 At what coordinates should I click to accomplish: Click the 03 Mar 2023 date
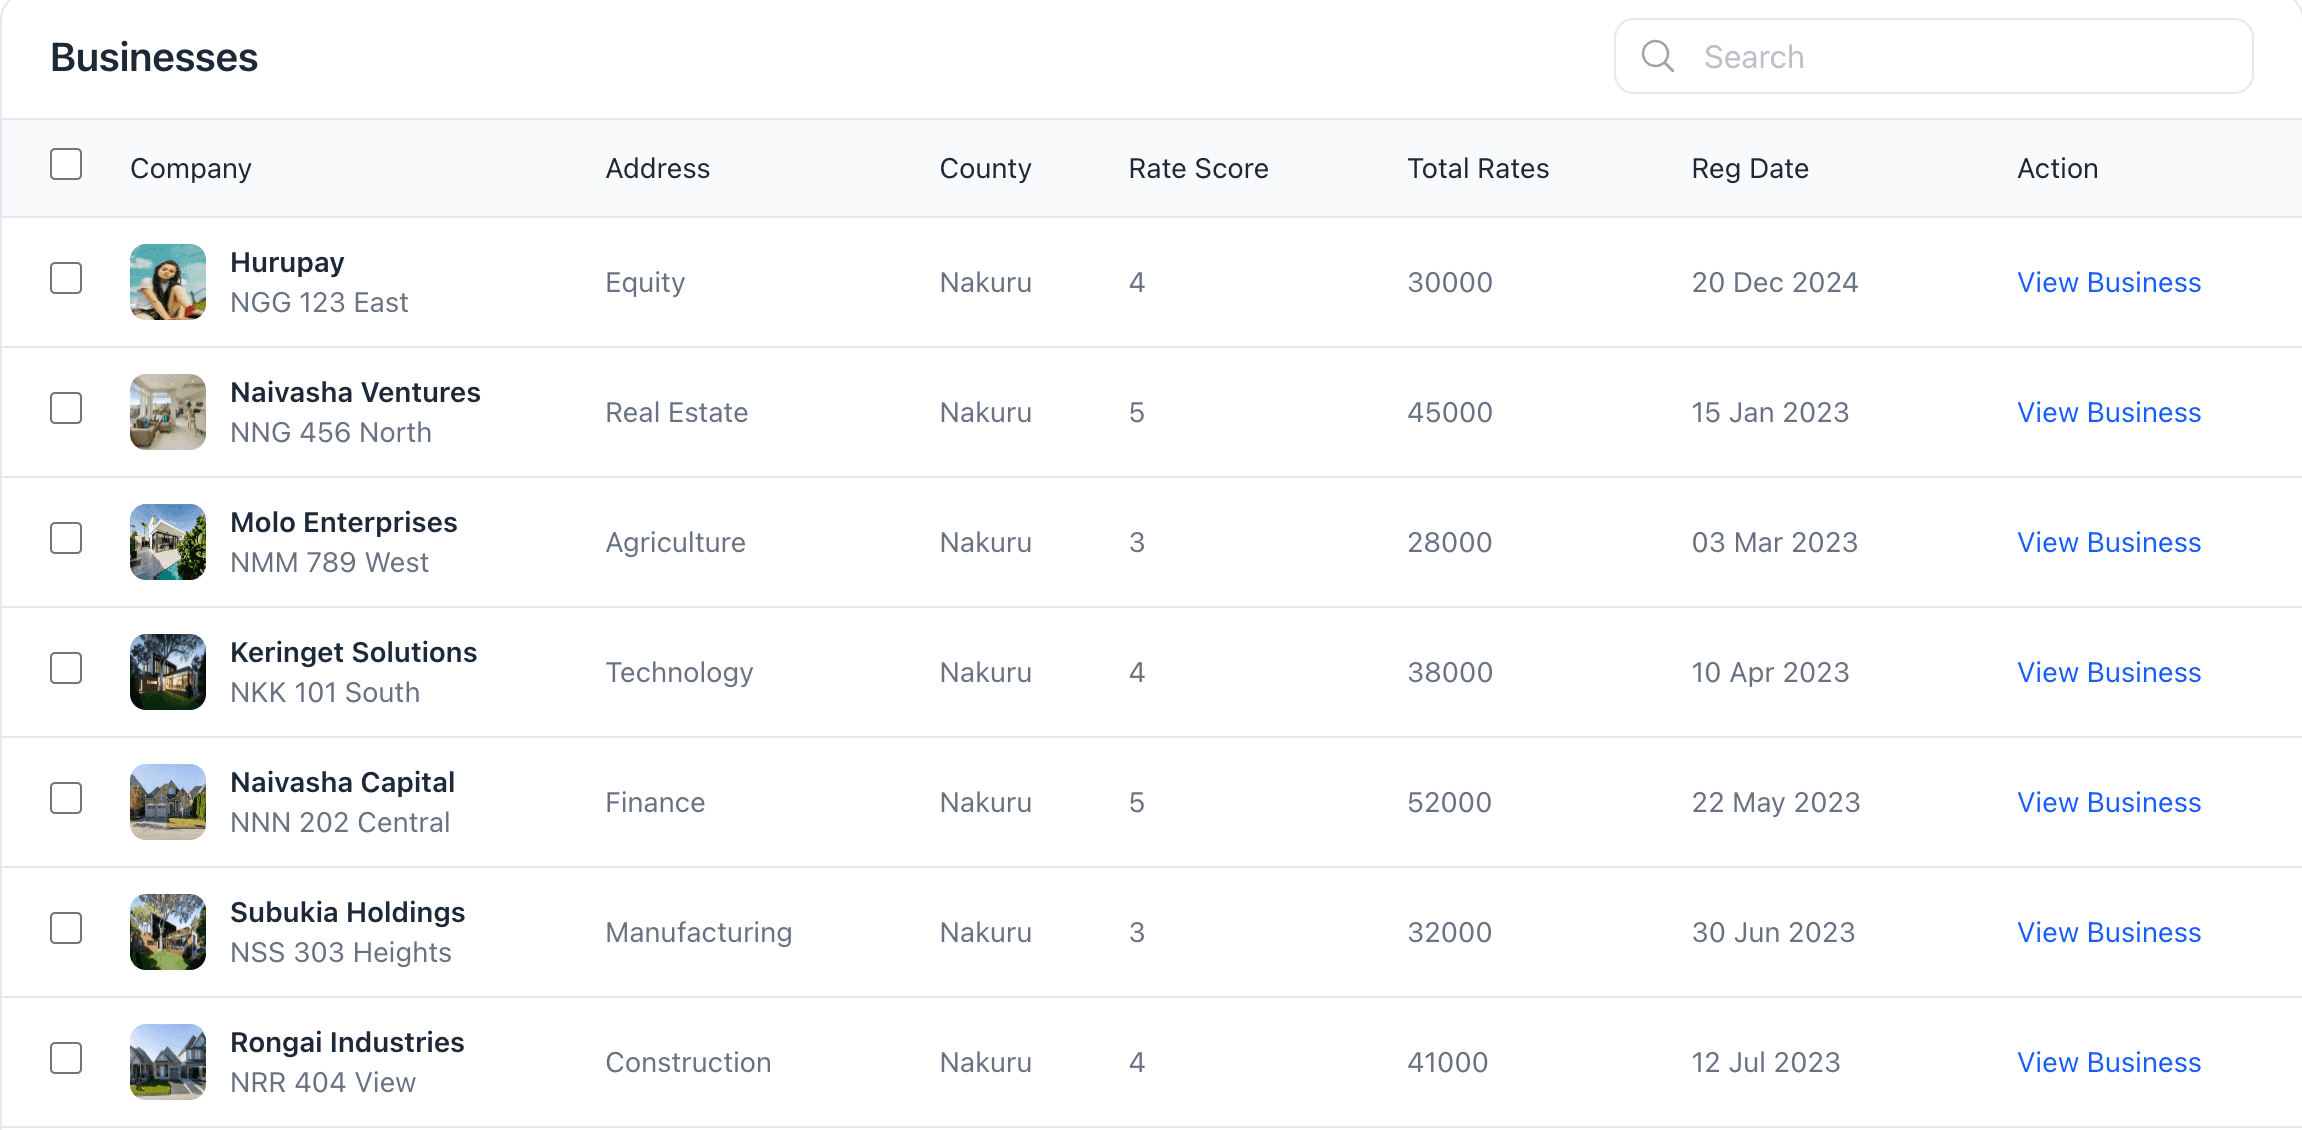pyautogui.click(x=1775, y=542)
